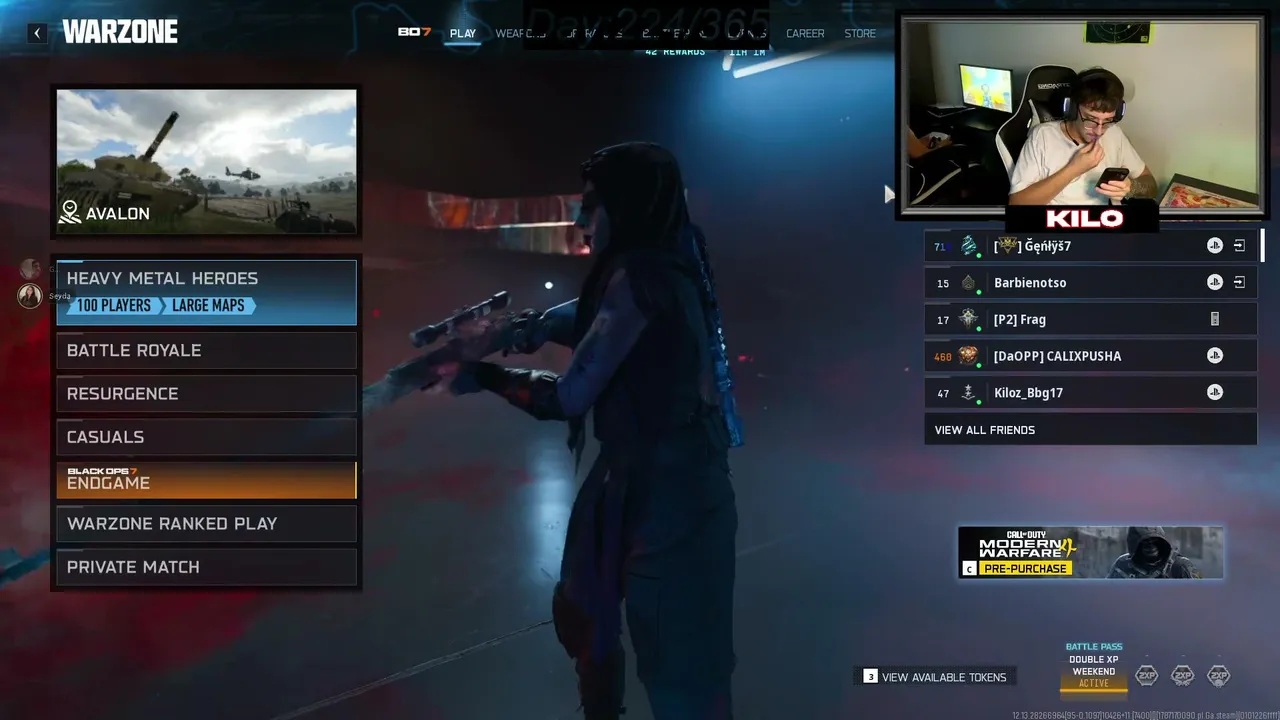Click CALIXPUSHA's prestige emblem
The height and width of the screenshot is (720, 1280).
click(x=968, y=356)
